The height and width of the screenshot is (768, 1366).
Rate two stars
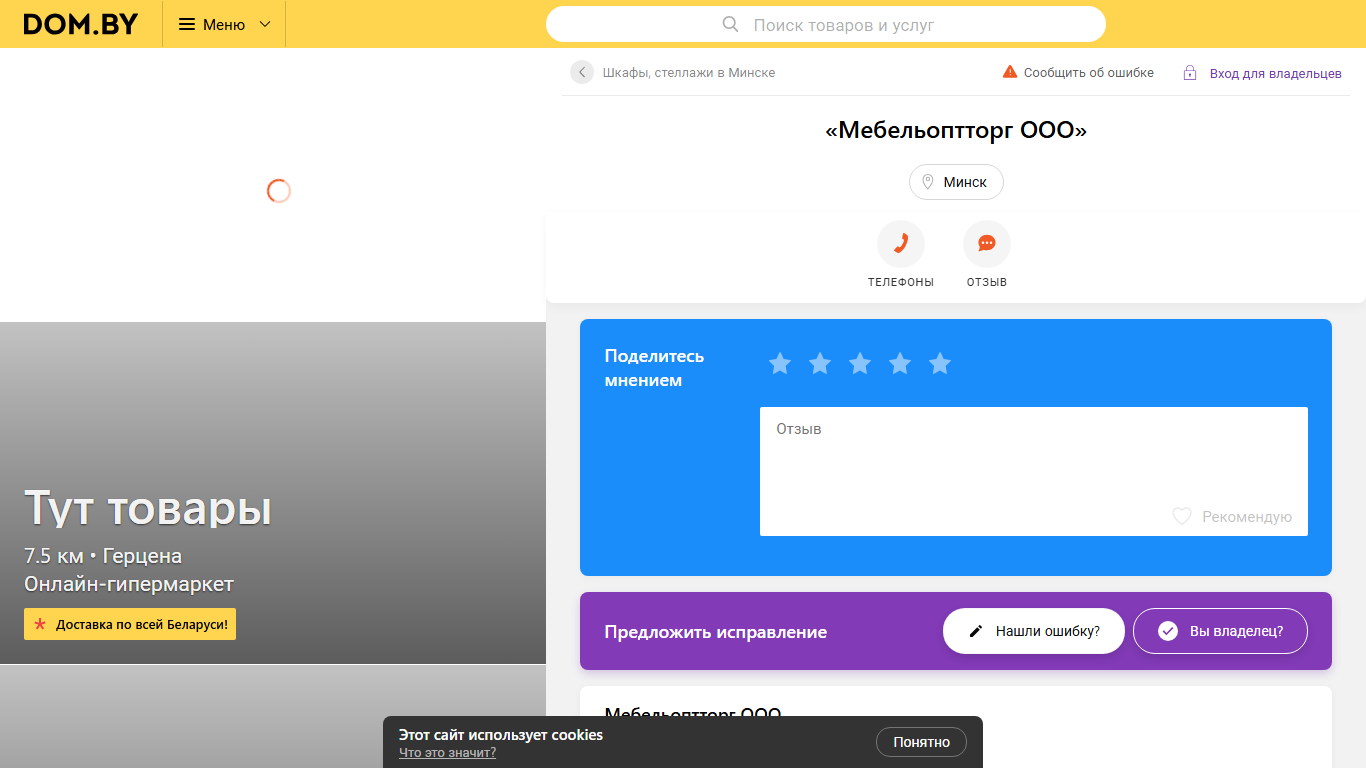tap(820, 364)
